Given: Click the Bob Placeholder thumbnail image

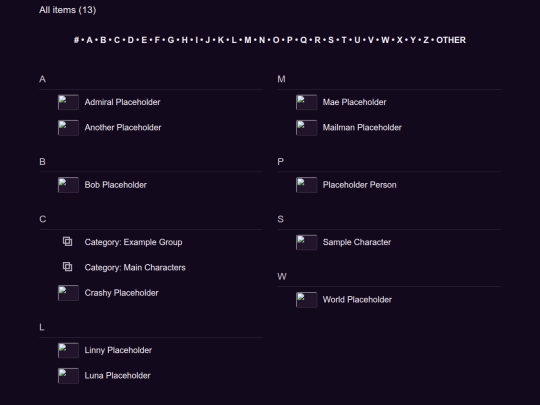Looking at the screenshot, I should 68,185.
